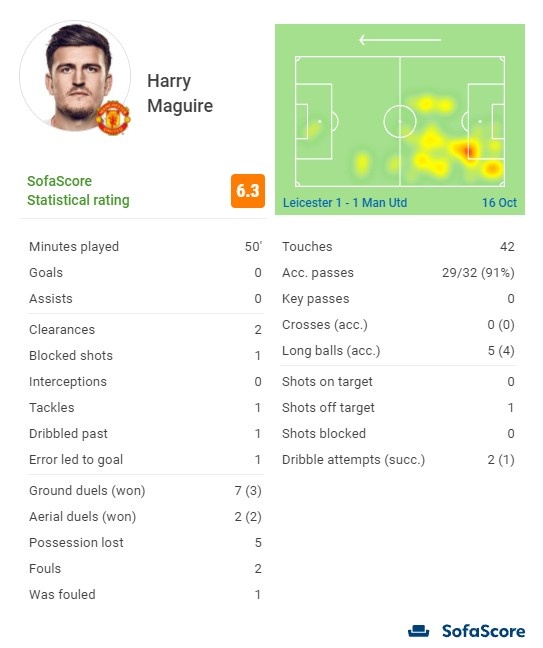Click Harry Maguire's profile photo
The height and width of the screenshot is (648, 543).
[x=75, y=76]
